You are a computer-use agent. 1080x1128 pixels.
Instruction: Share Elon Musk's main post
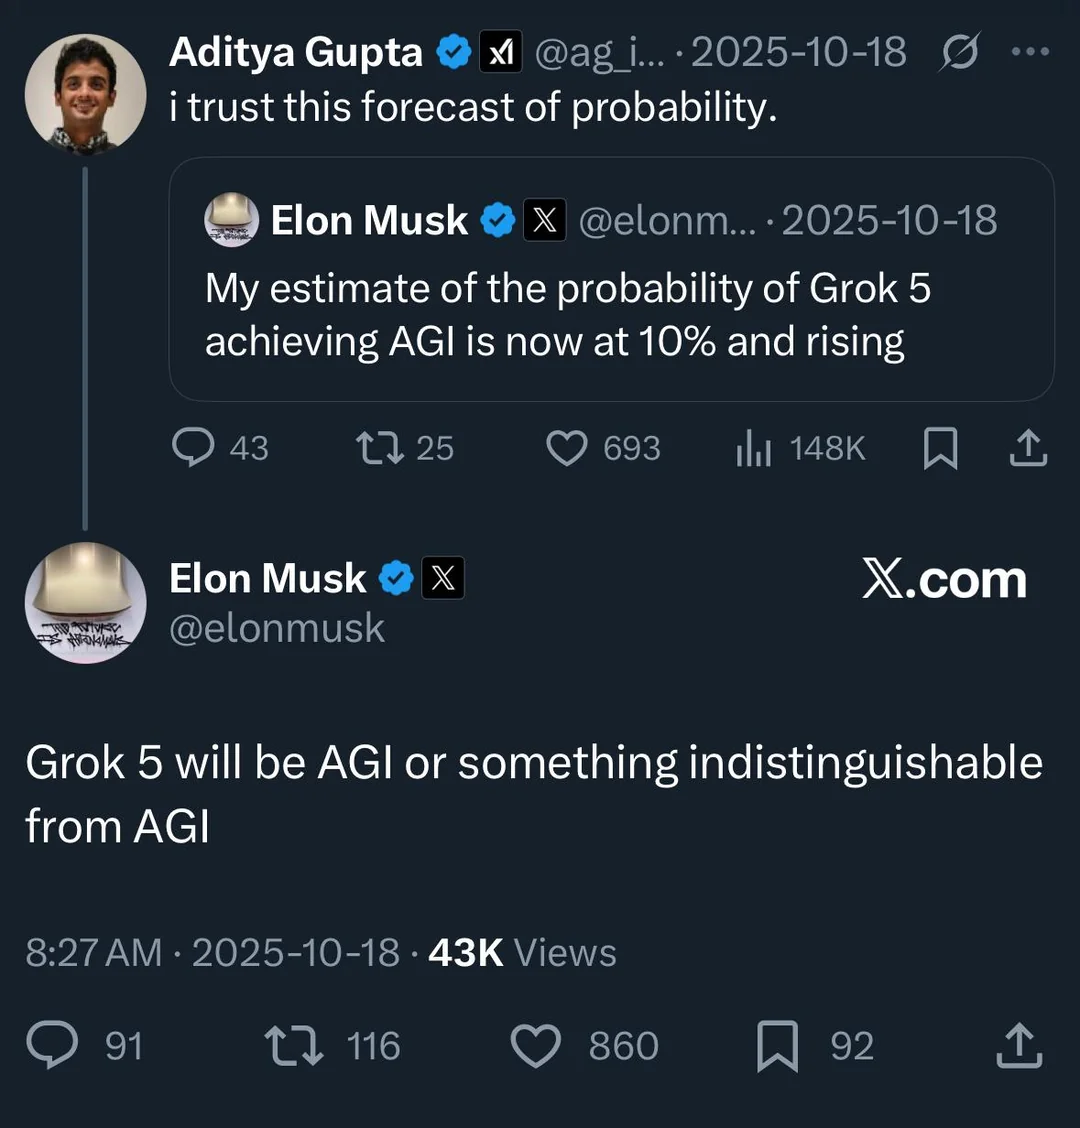pos(1020,1046)
